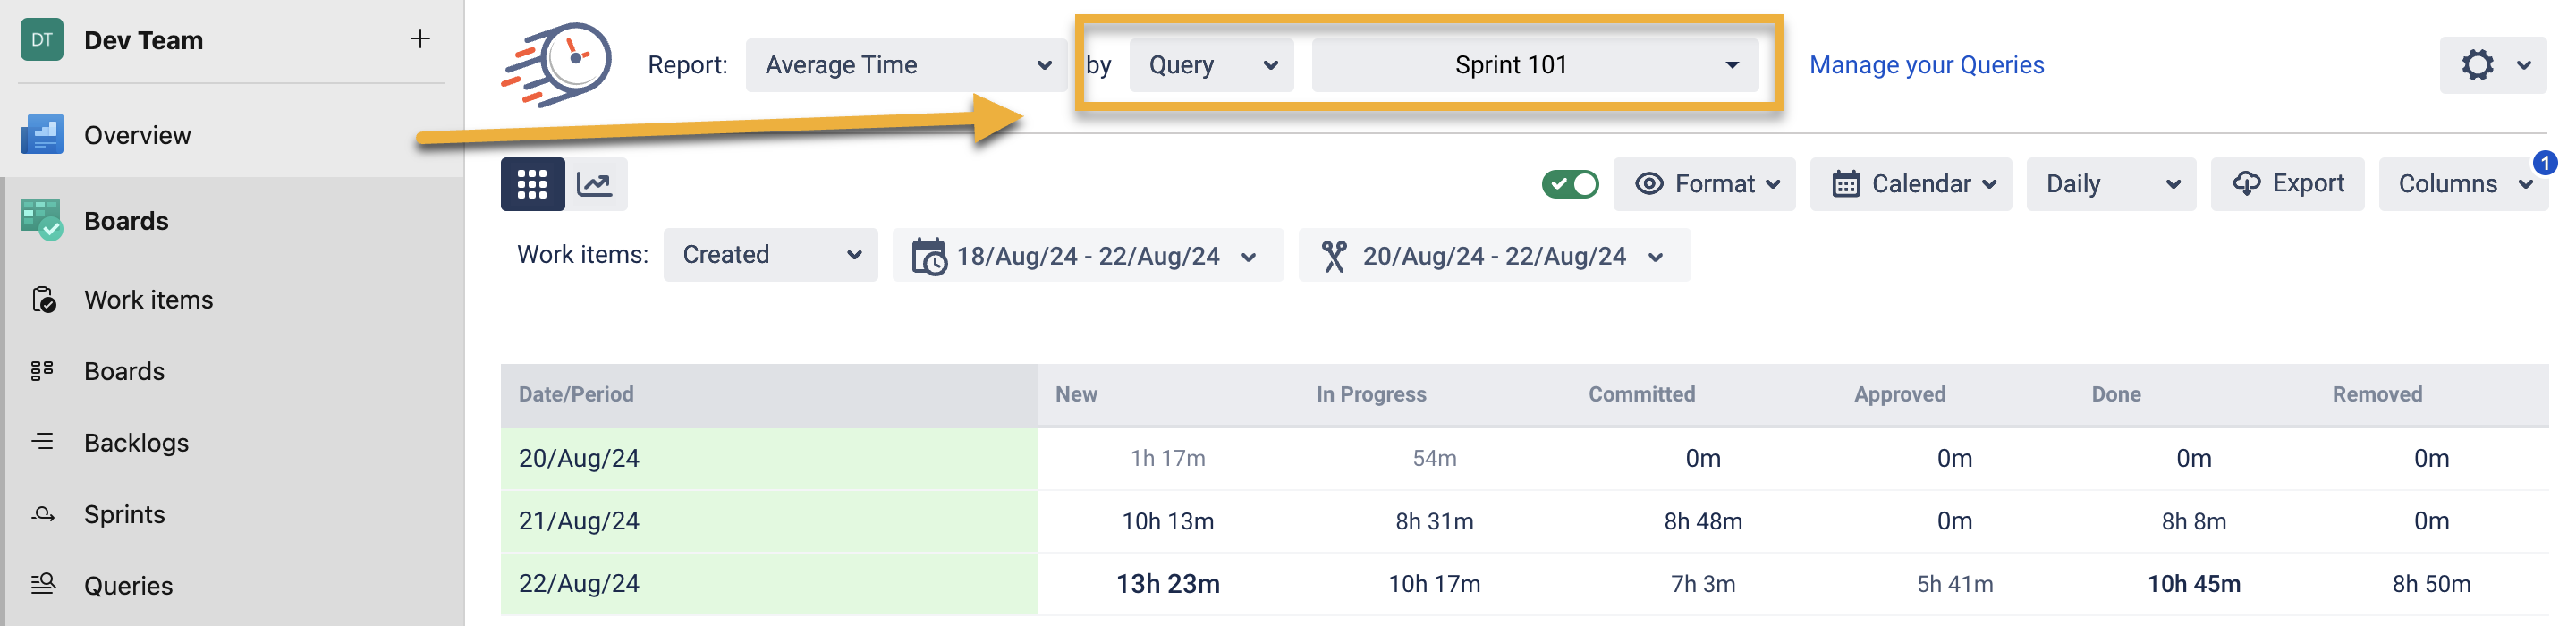Select the 22/Aug/24 row date cell
Viewport: 2576px width, 626px height.
click(x=578, y=584)
